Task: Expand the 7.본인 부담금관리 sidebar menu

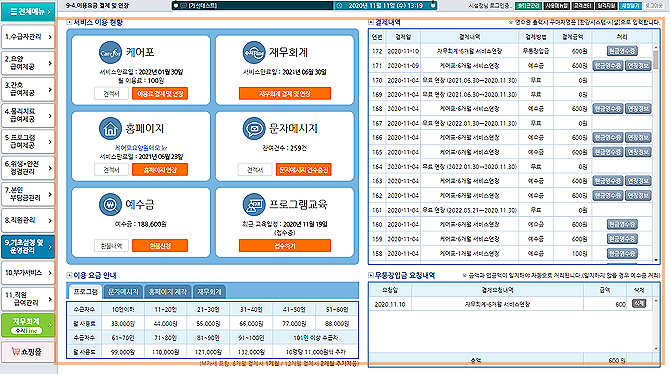Action: pos(28,194)
